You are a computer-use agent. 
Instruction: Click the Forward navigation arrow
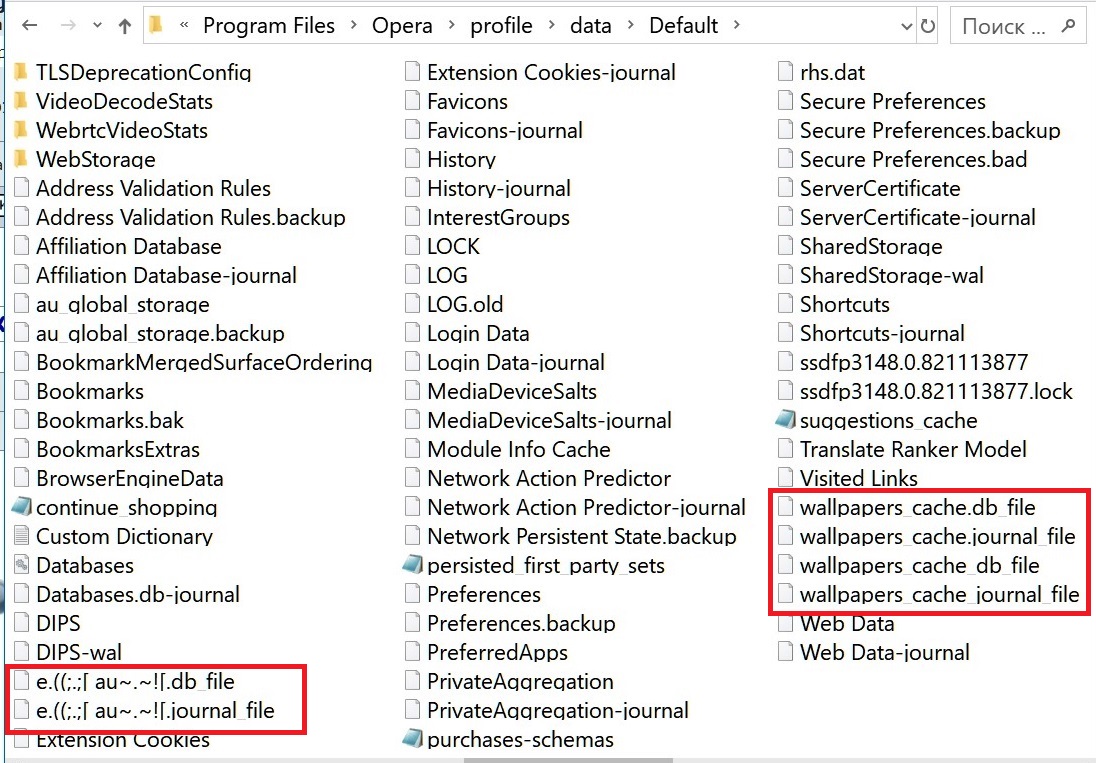pyautogui.click(x=68, y=26)
